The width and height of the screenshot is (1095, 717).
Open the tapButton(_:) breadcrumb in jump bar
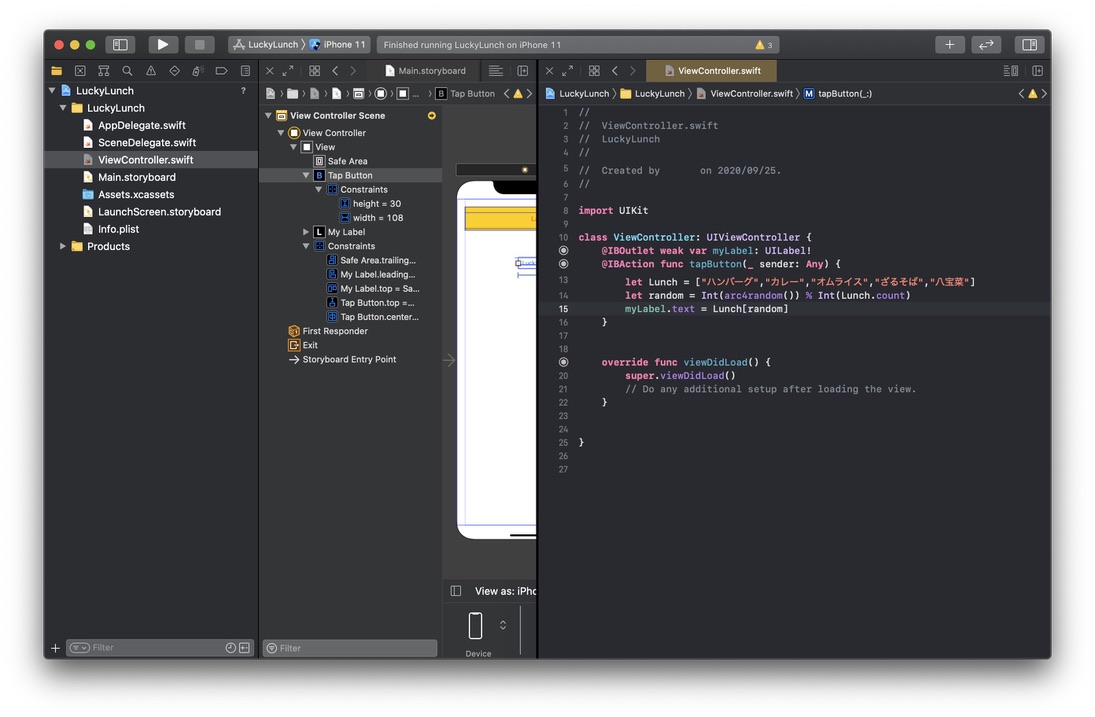pos(837,94)
